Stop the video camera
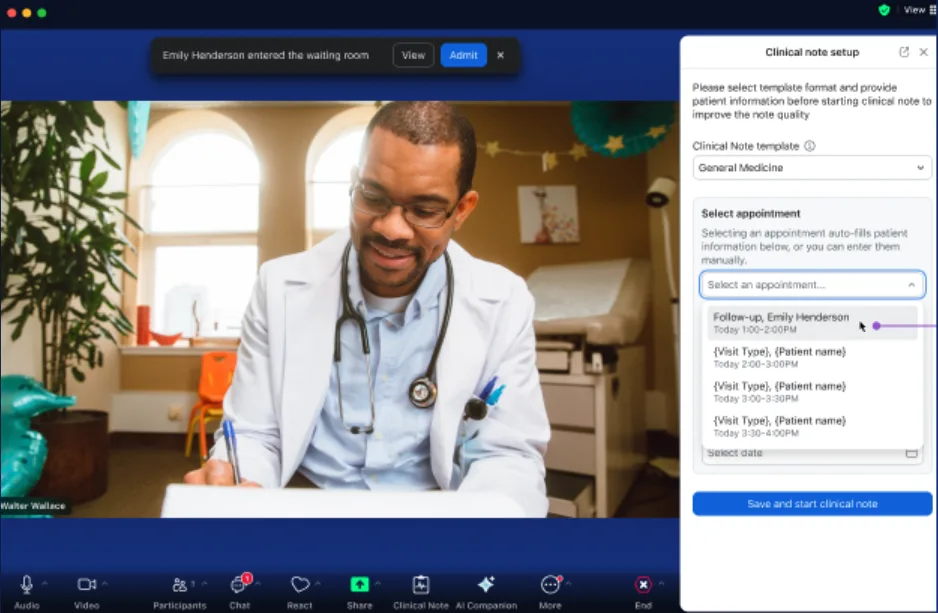Viewport: 938px width, 613px height. click(x=86, y=582)
